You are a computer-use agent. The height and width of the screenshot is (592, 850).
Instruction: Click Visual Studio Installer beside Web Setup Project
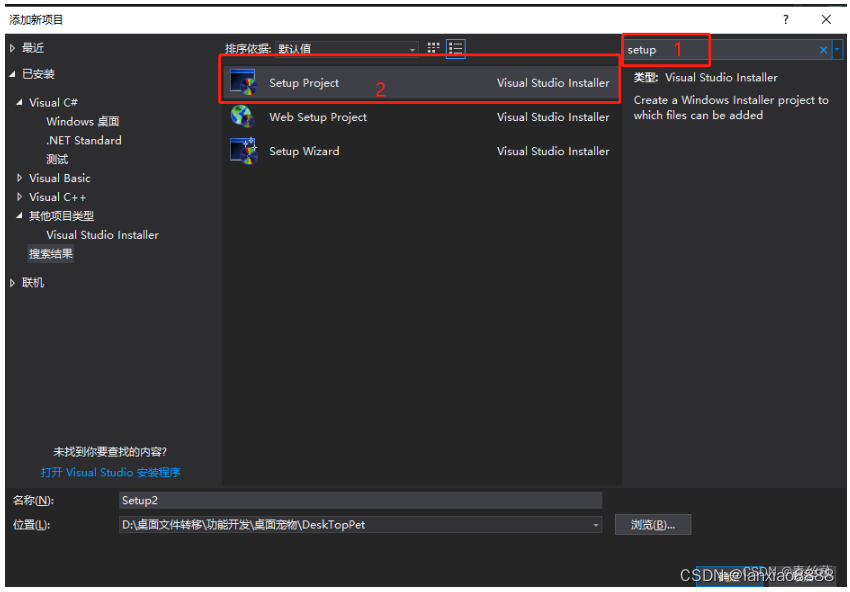tap(553, 117)
